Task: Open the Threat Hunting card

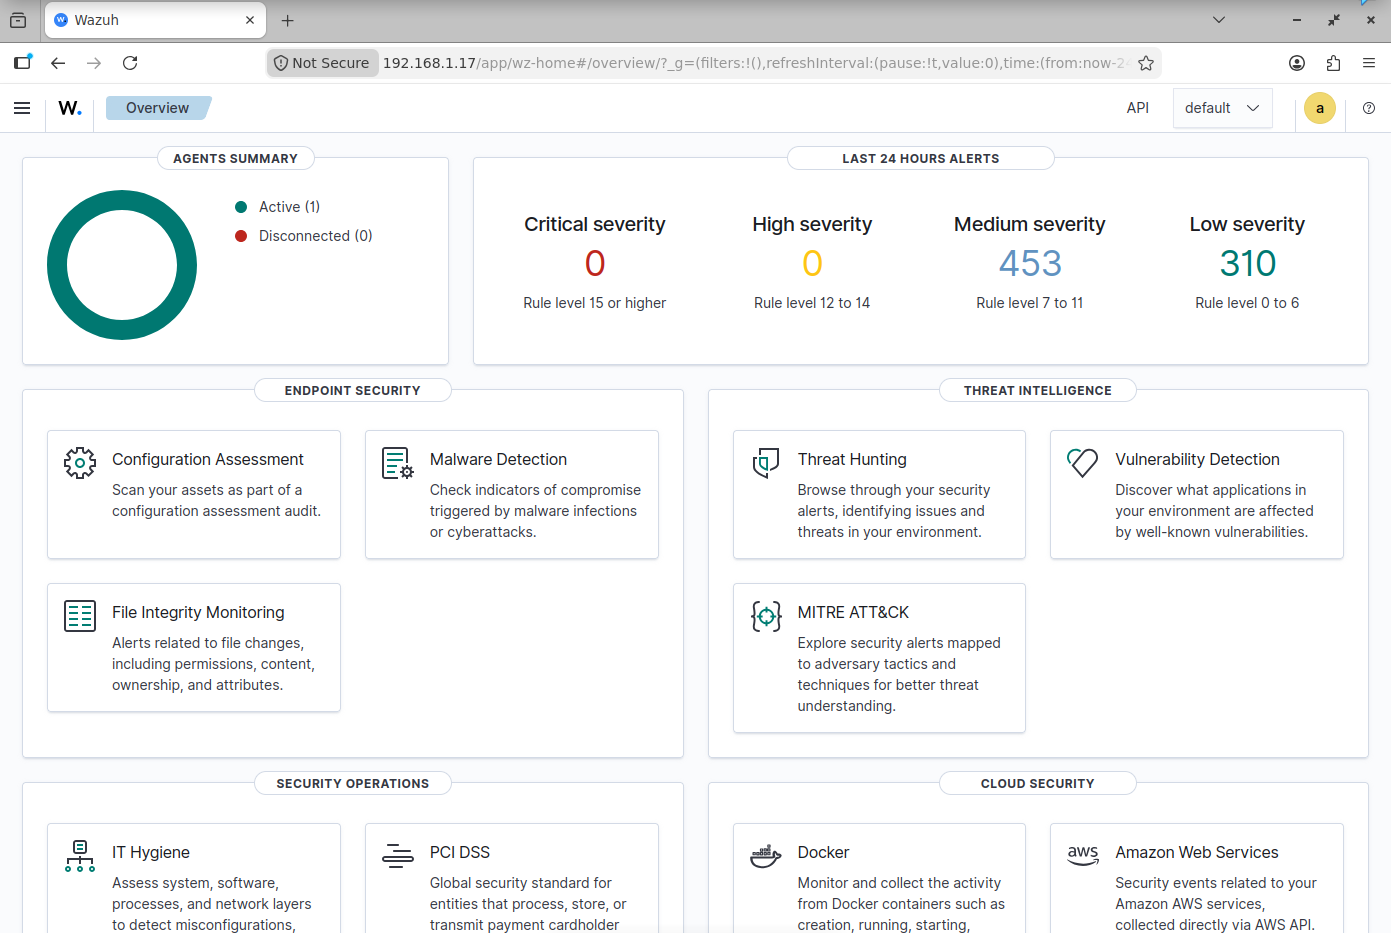Action: pos(880,494)
